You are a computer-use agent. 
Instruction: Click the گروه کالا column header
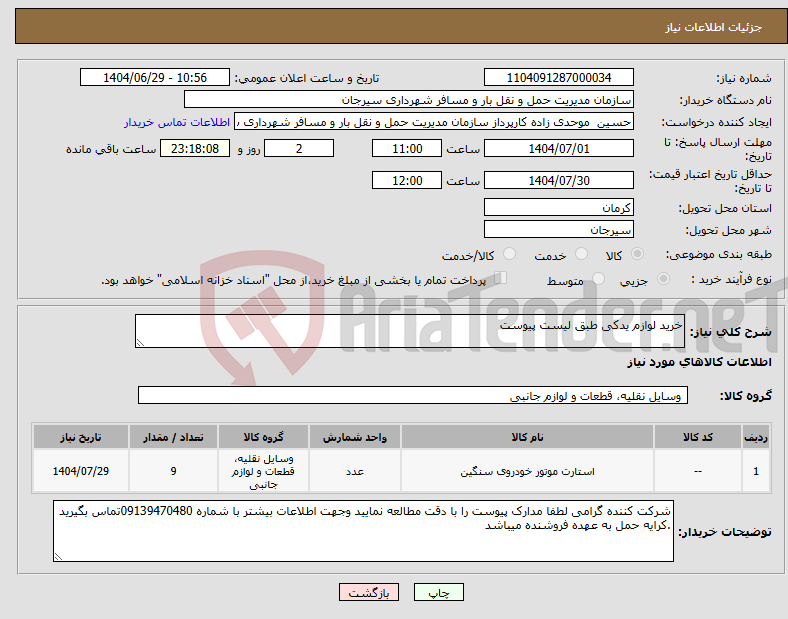pyautogui.click(x=263, y=437)
